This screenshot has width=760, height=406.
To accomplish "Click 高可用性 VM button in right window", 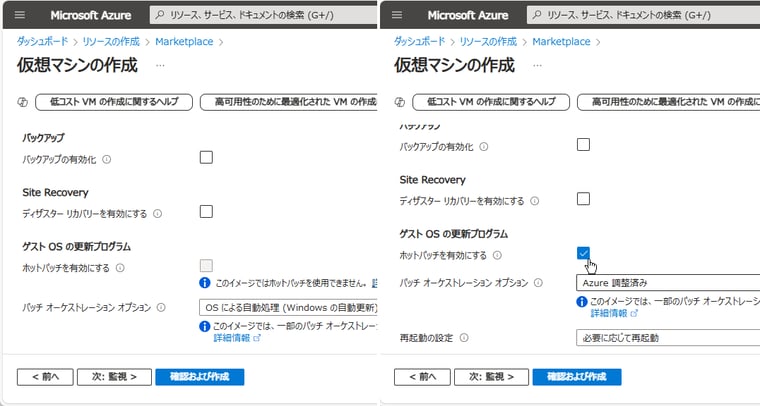I will coord(669,102).
